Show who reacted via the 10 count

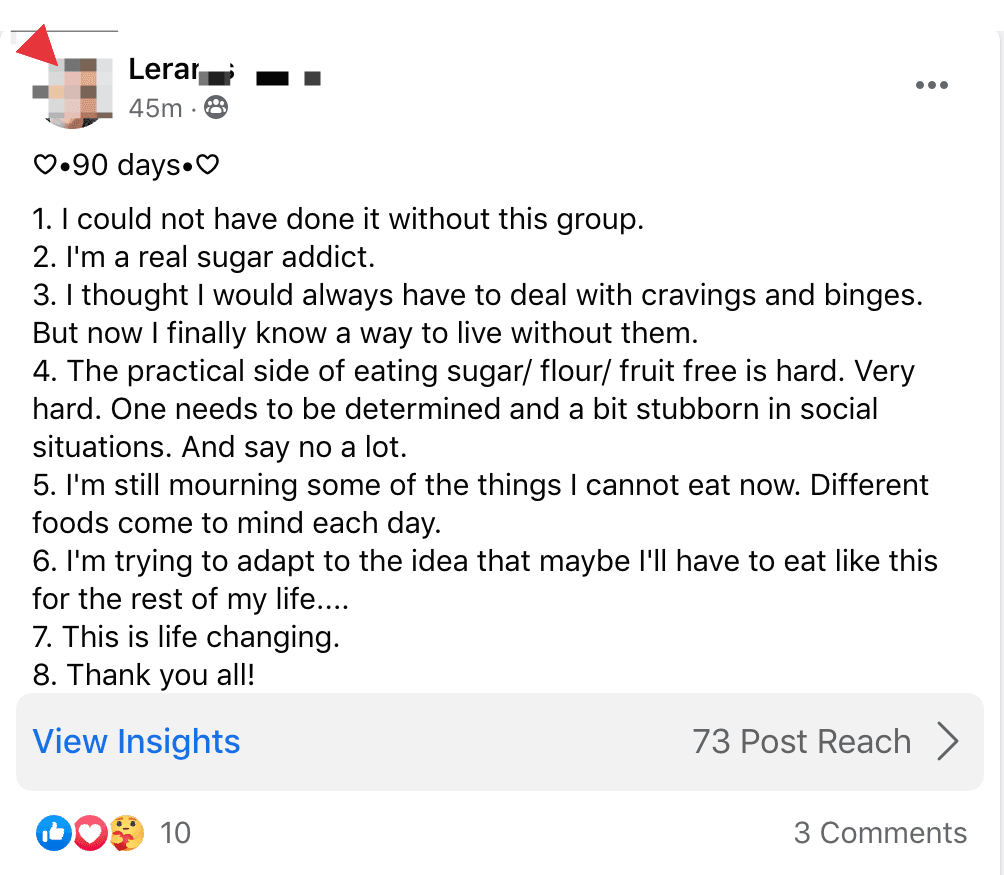[x=175, y=832]
